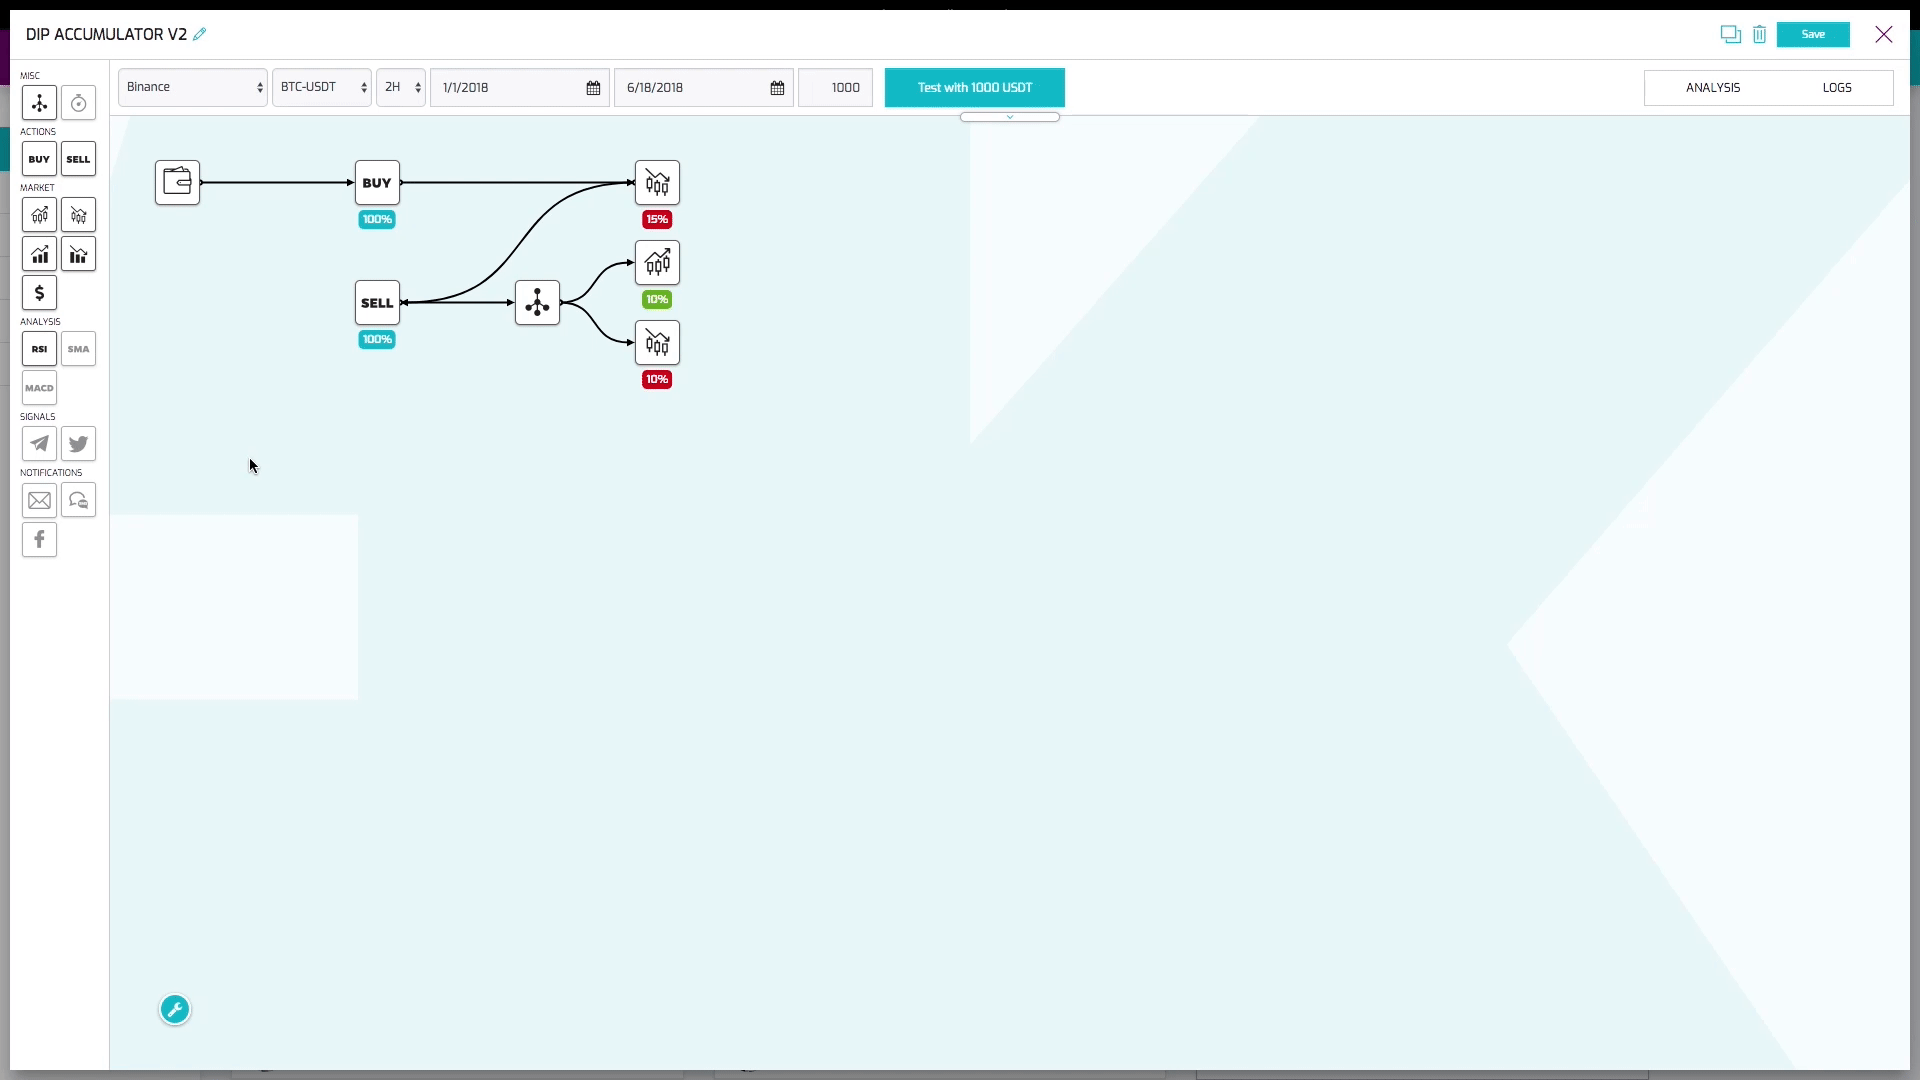Click the wallet start node on canvas
1920x1080 pixels.
(177, 182)
